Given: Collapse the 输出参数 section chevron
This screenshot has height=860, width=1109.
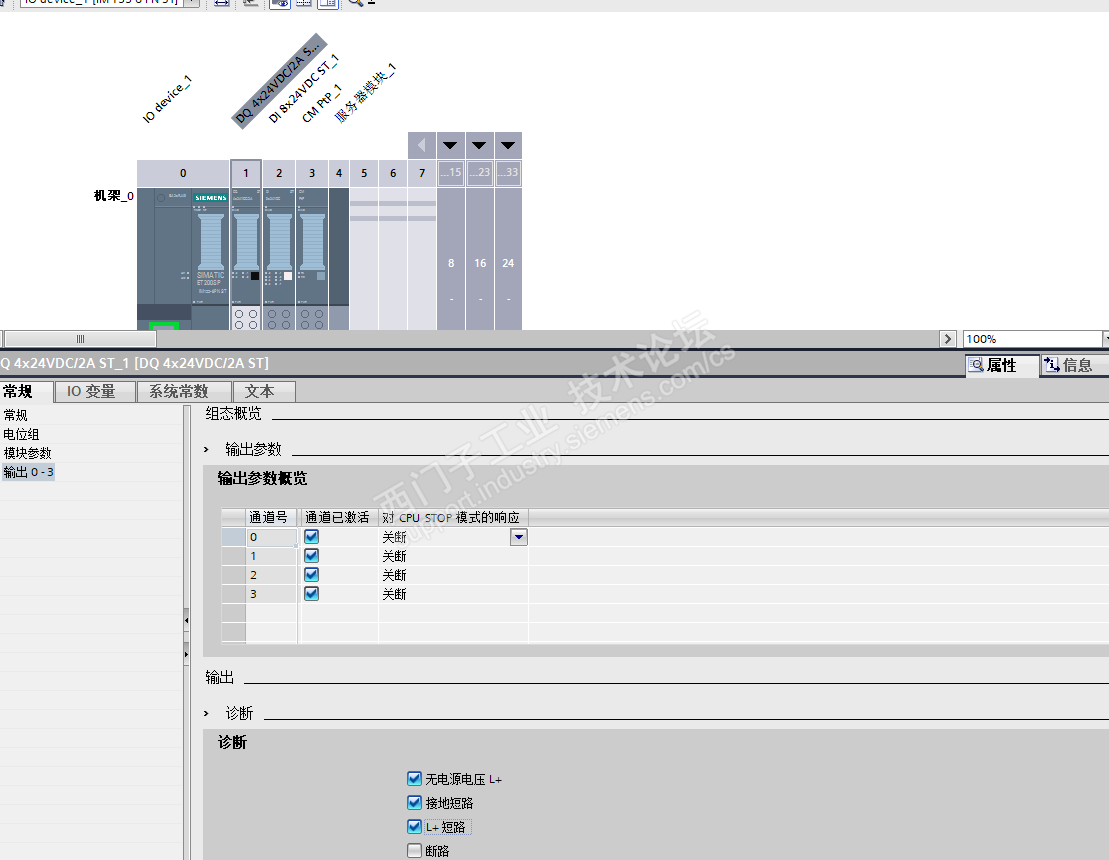Looking at the screenshot, I should 207,449.
